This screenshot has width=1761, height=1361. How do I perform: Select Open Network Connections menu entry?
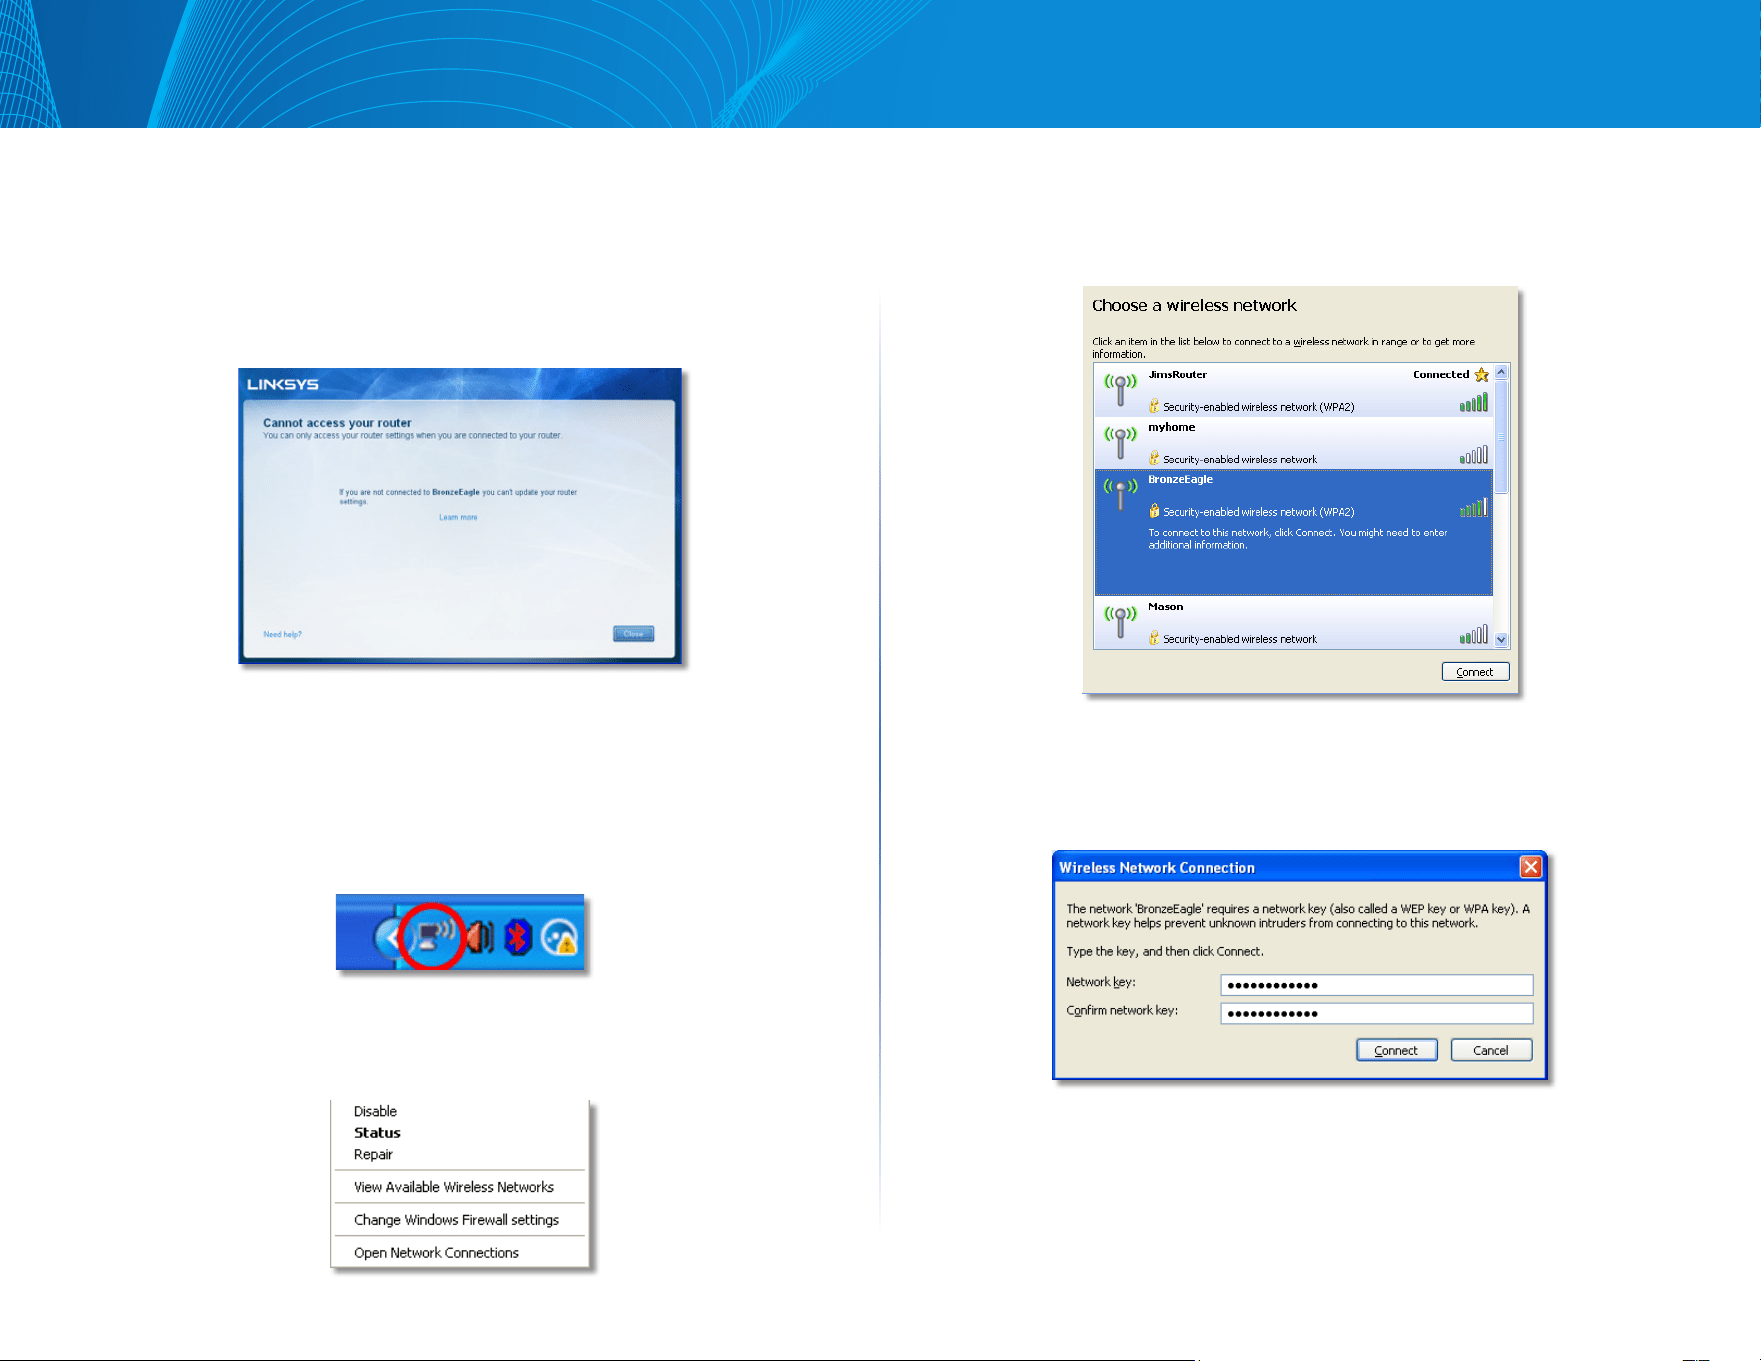(436, 1253)
